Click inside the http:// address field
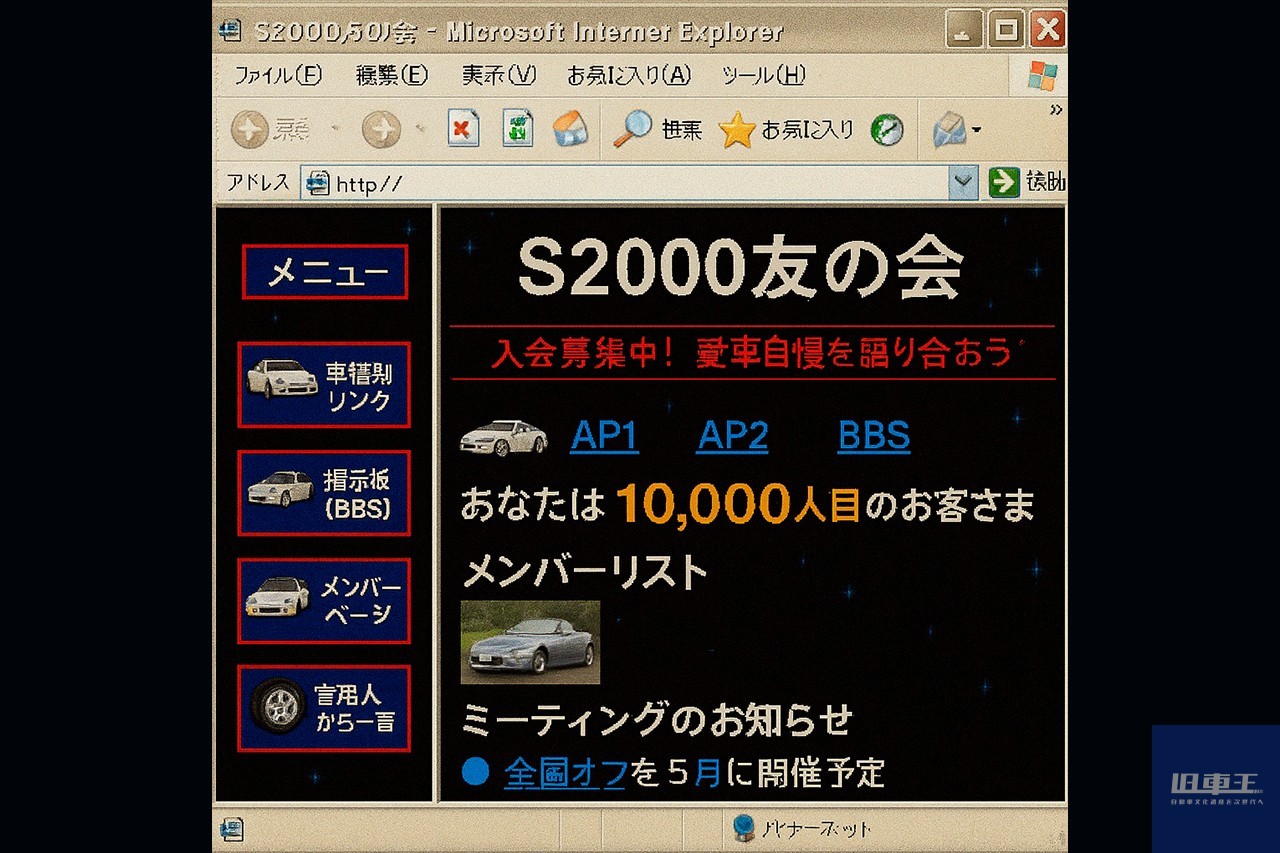 point(640,183)
